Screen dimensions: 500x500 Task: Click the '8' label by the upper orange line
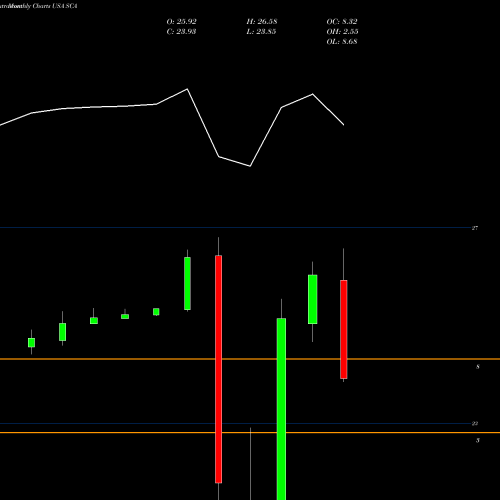tap(478, 367)
